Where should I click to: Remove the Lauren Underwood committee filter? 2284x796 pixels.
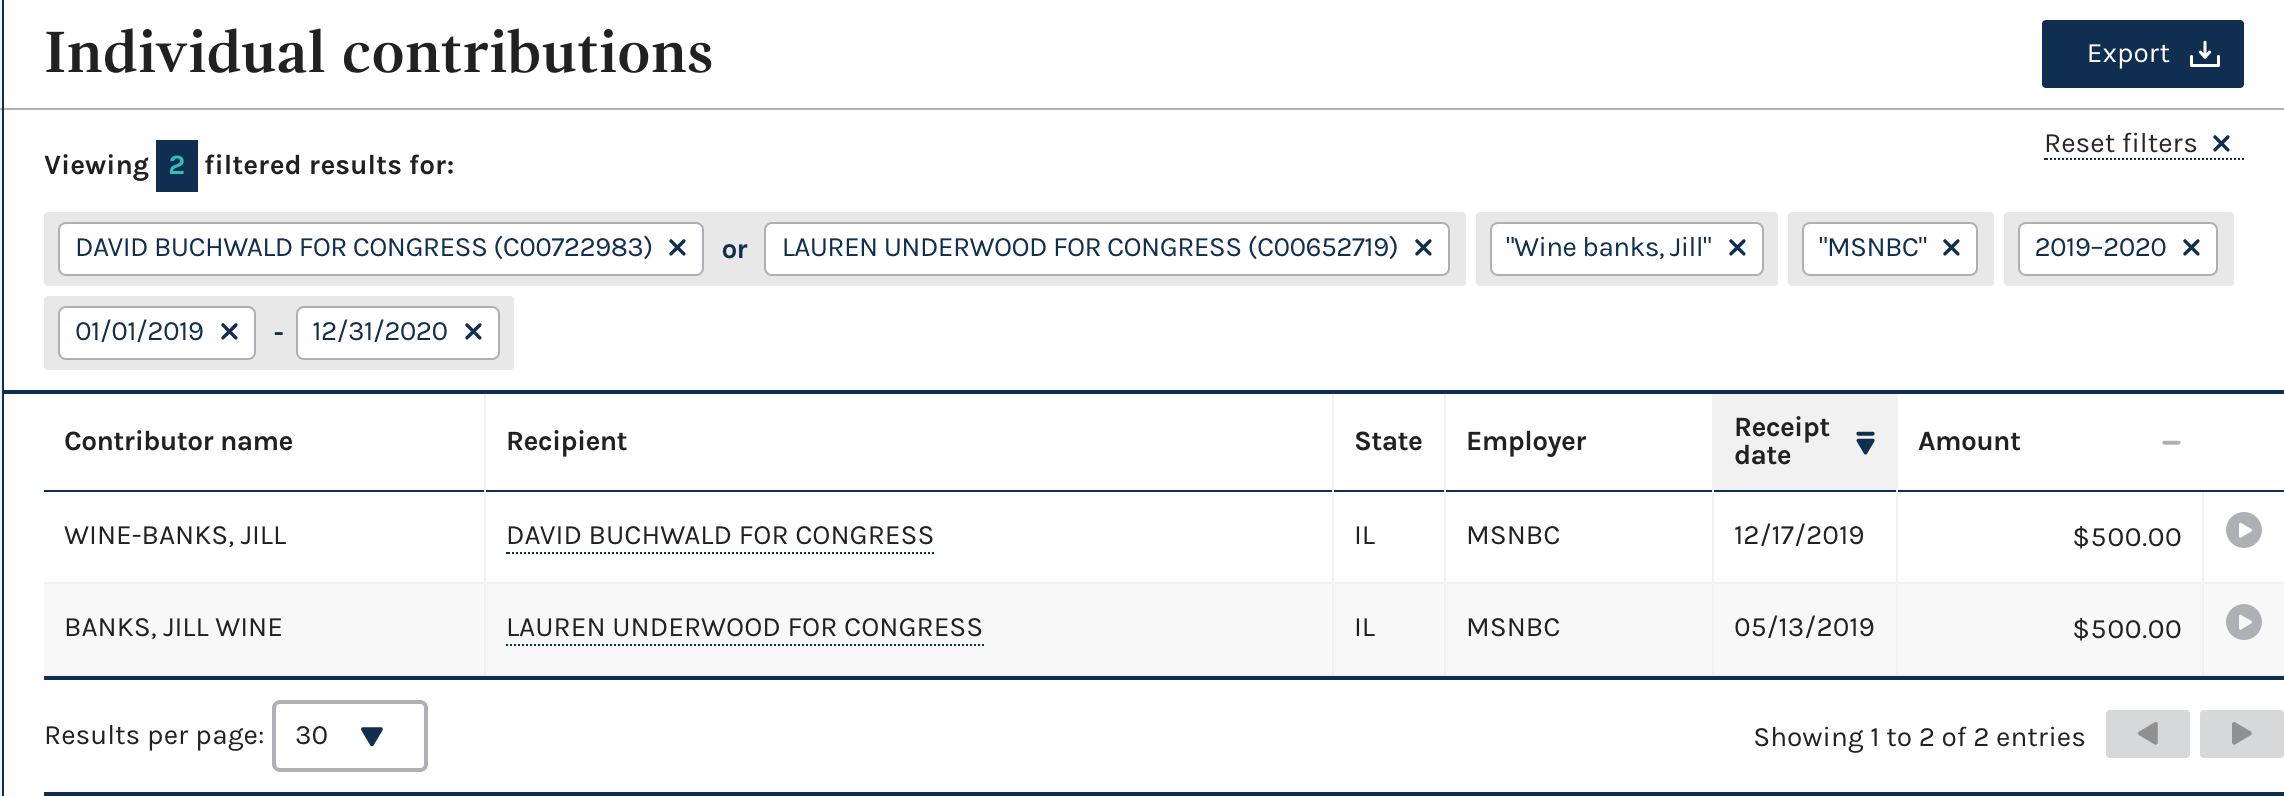tap(1423, 248)
